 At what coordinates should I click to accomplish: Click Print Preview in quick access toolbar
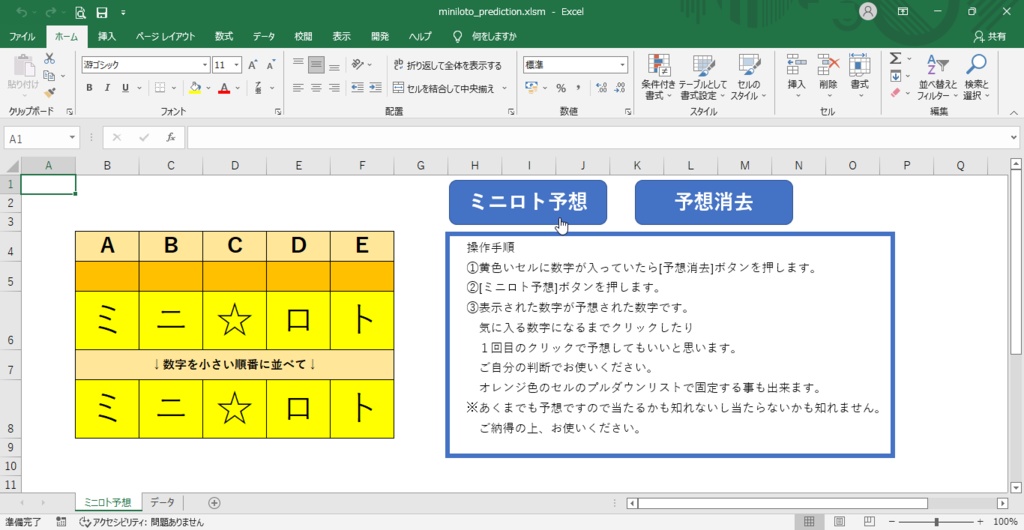tap(80, 12)
